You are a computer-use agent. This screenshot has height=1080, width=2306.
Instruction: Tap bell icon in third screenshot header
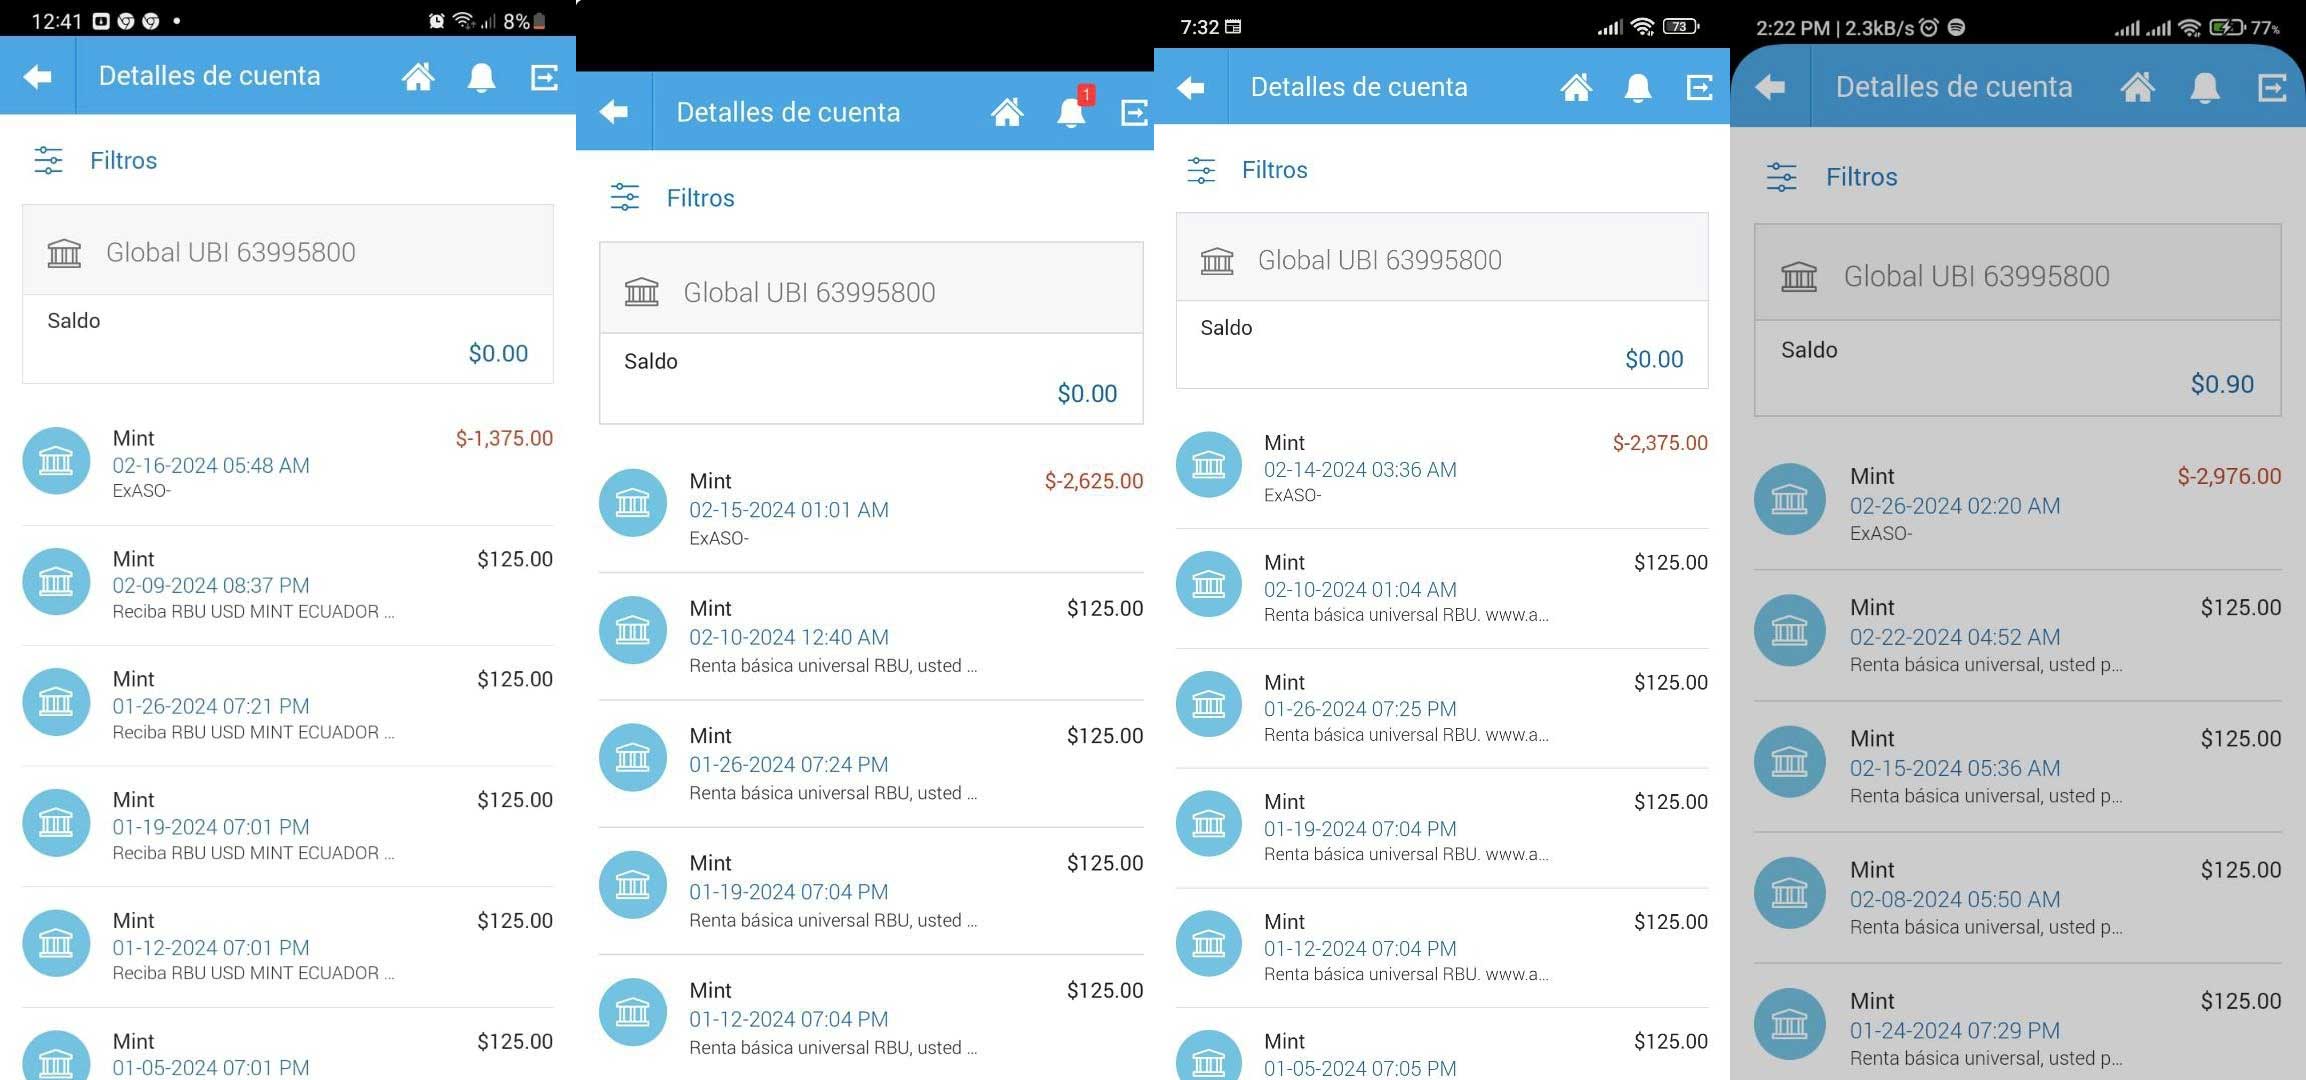click(x=1637, y=88)
